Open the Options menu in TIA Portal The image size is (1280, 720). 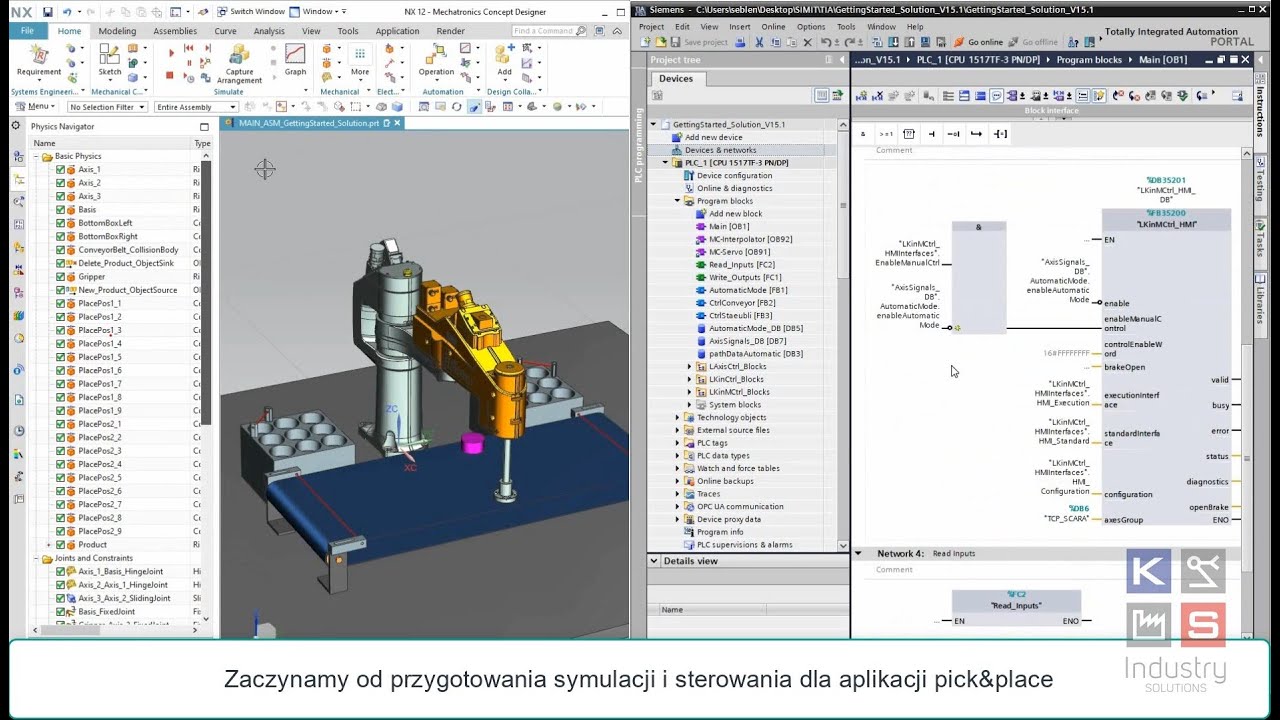click(811, 27)
